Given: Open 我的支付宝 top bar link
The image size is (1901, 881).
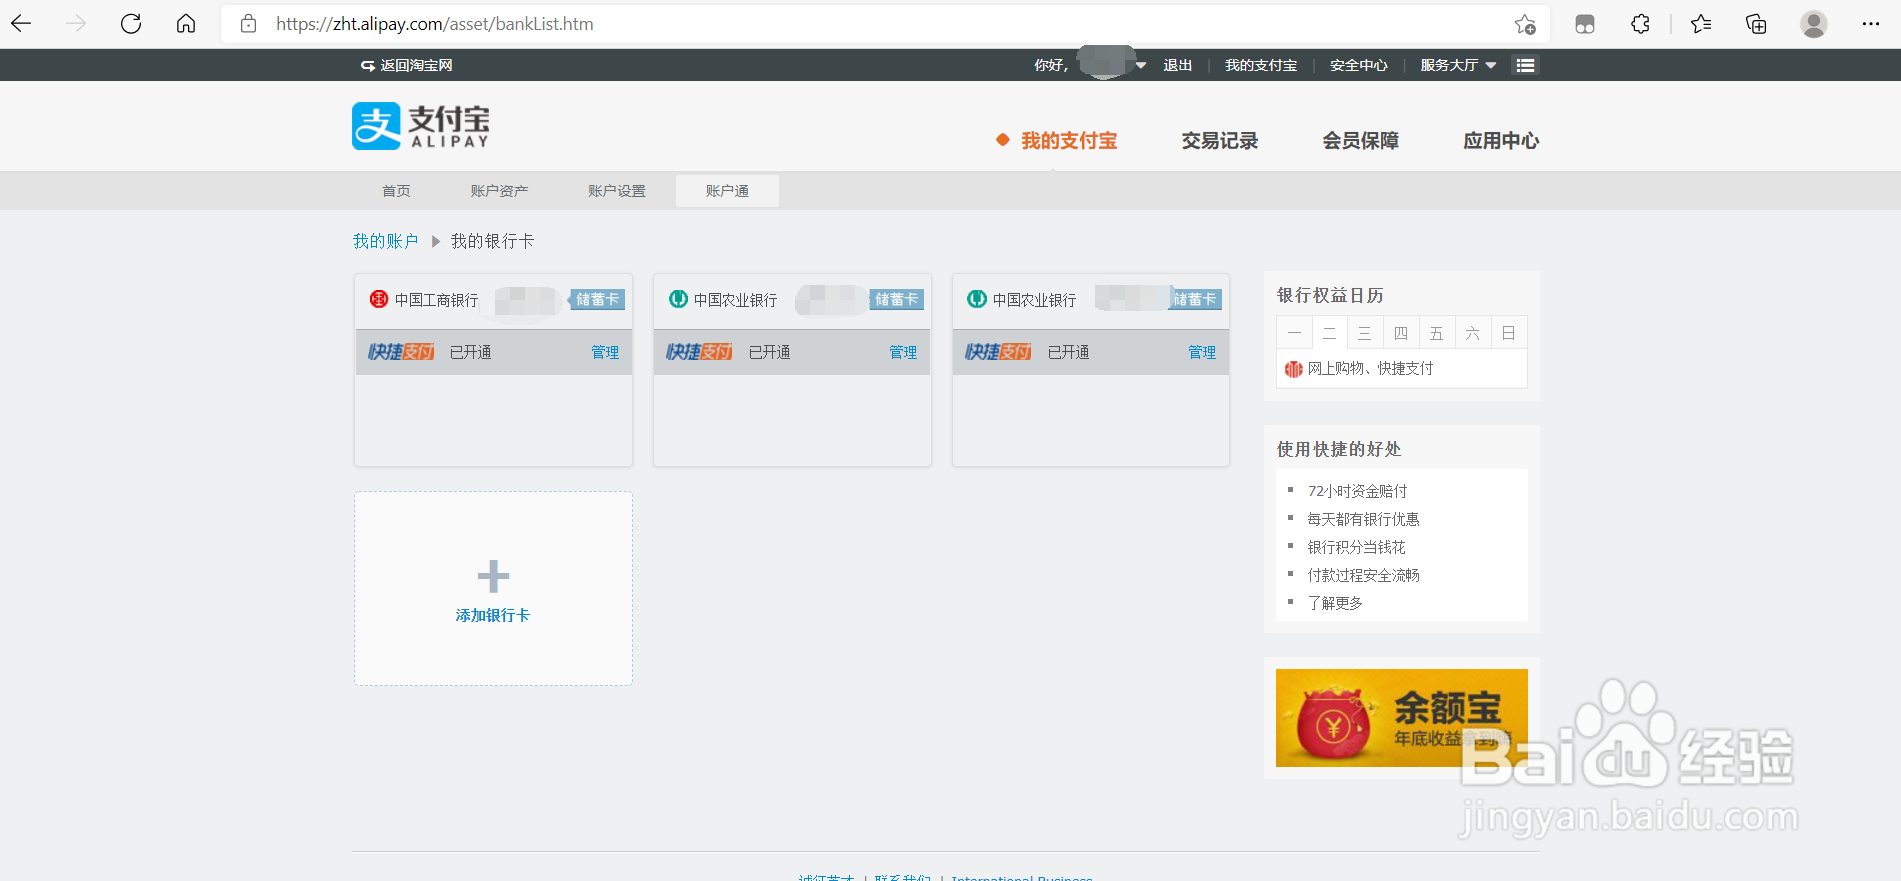Looking at the screenshot, I should (1261, 65).
